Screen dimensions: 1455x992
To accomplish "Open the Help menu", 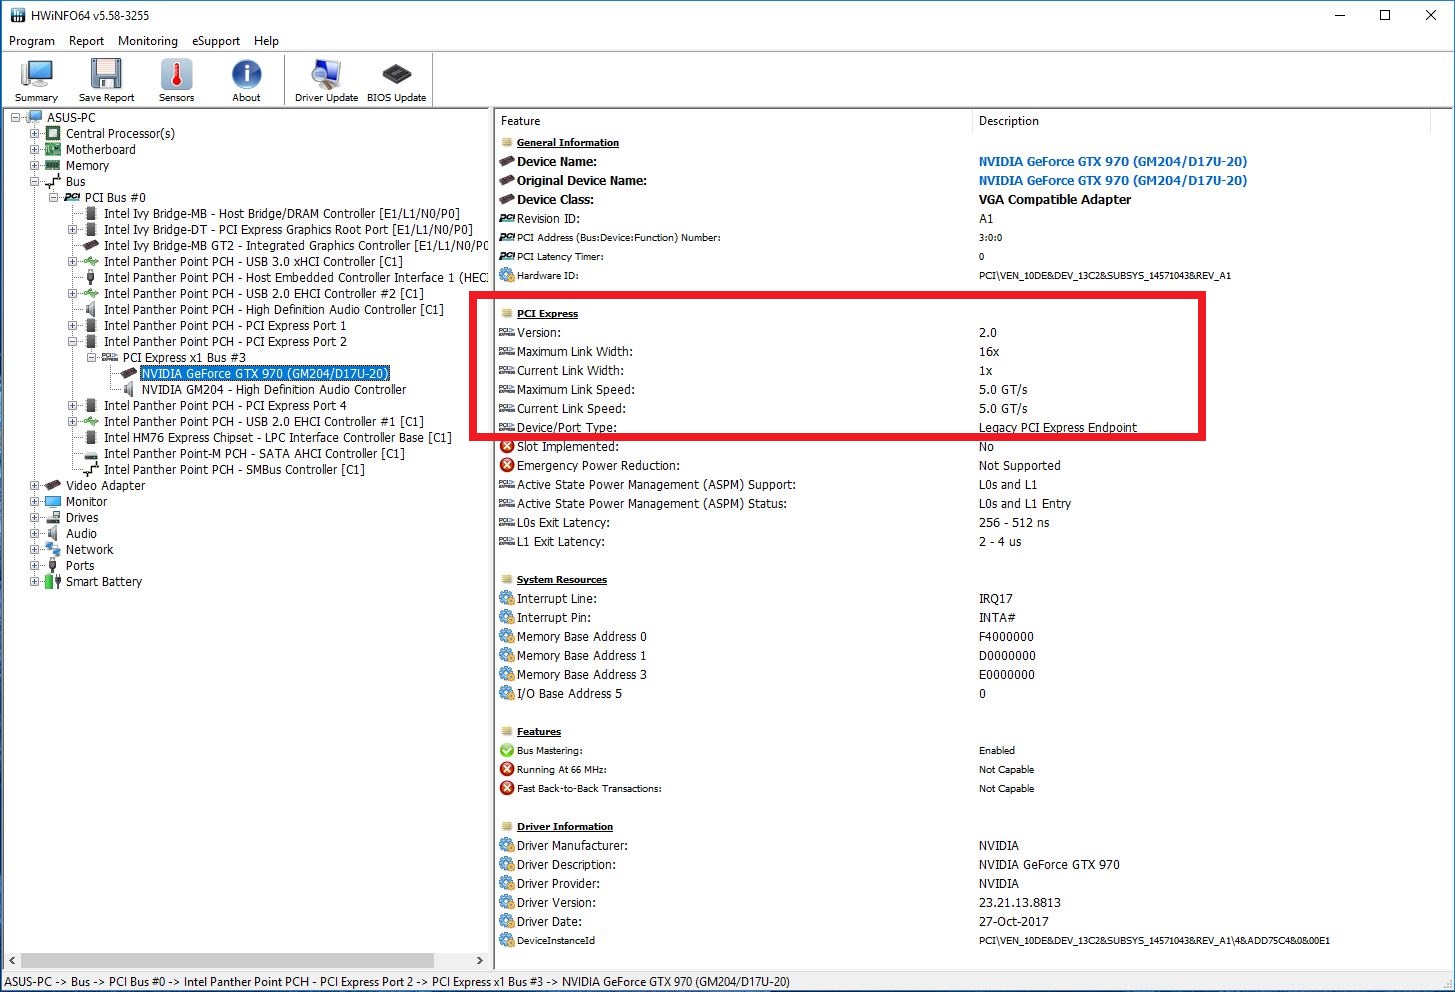I will tap(266, 41).
